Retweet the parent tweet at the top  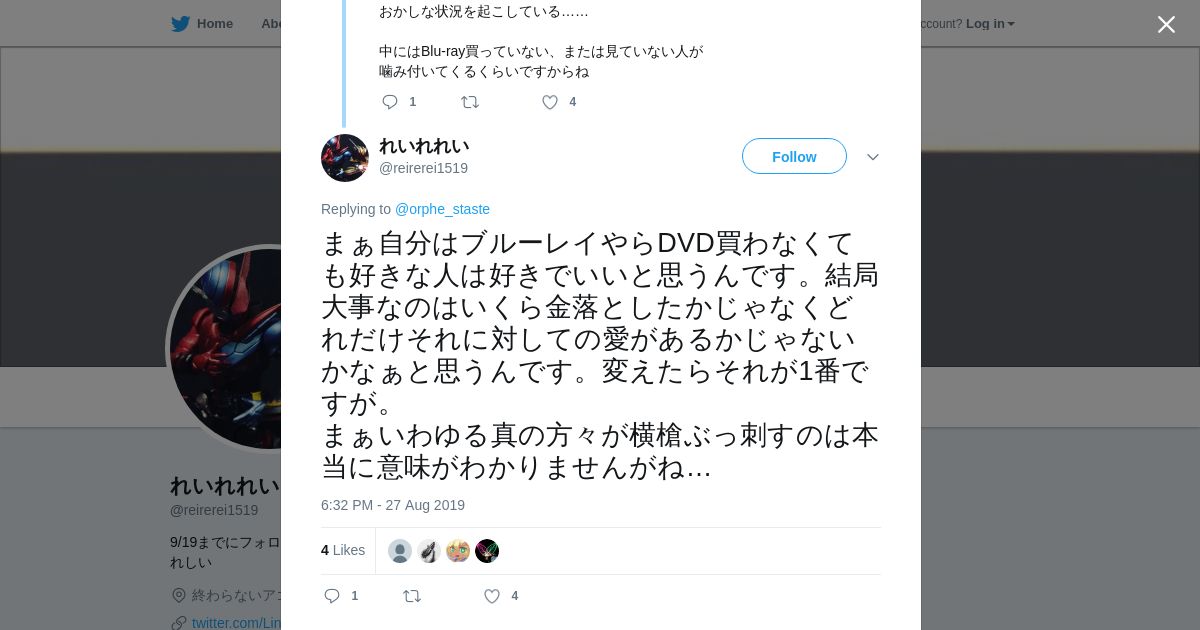470,102
